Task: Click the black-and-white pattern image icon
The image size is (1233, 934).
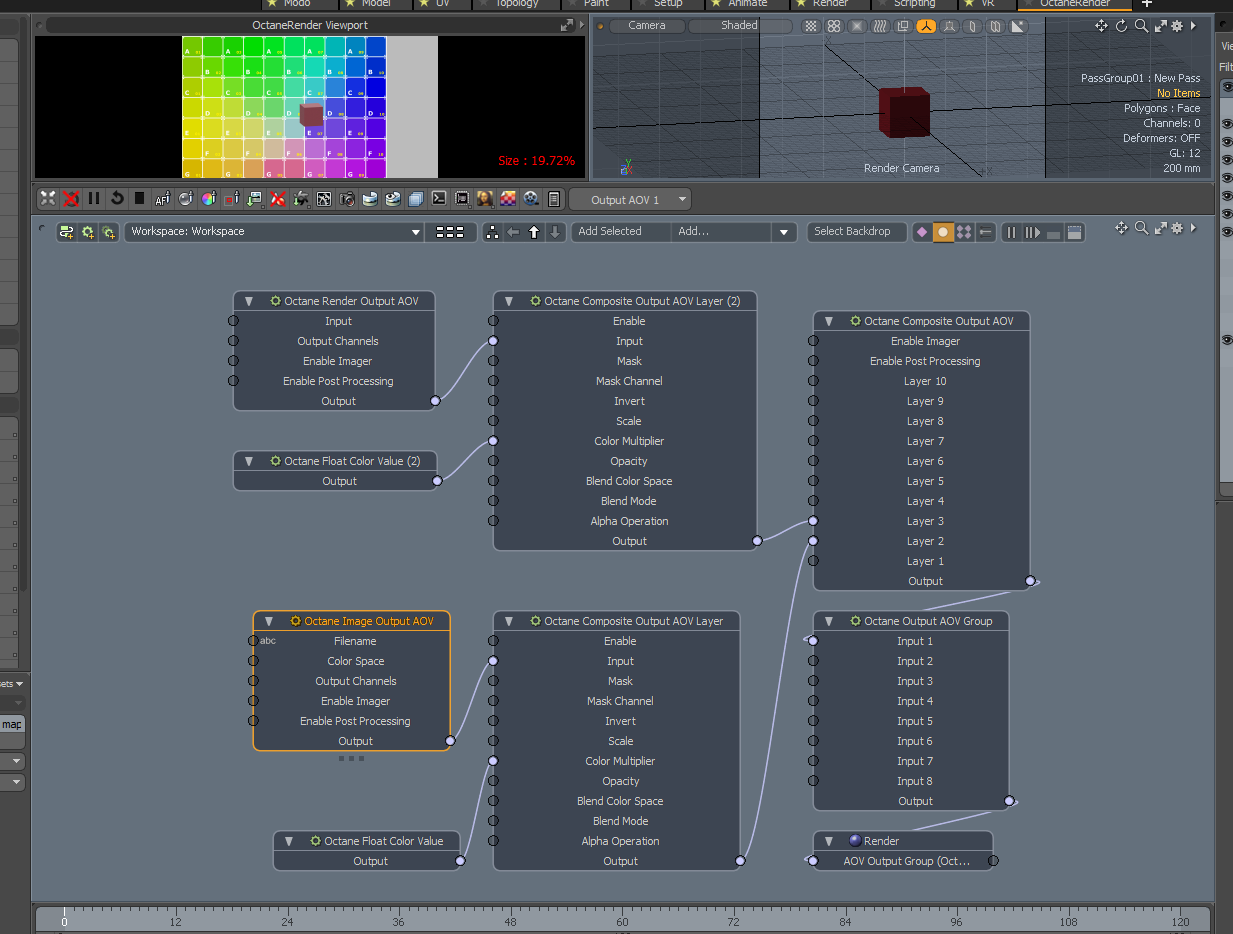Action: [x=324, y=199]
